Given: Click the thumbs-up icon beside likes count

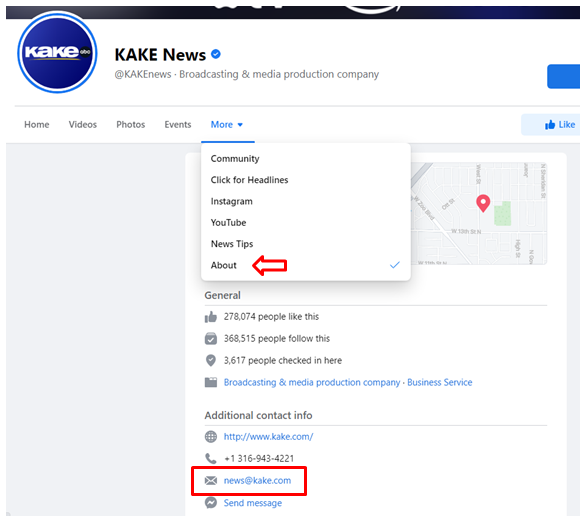Looking at the screenshot, I should point(210,317).
